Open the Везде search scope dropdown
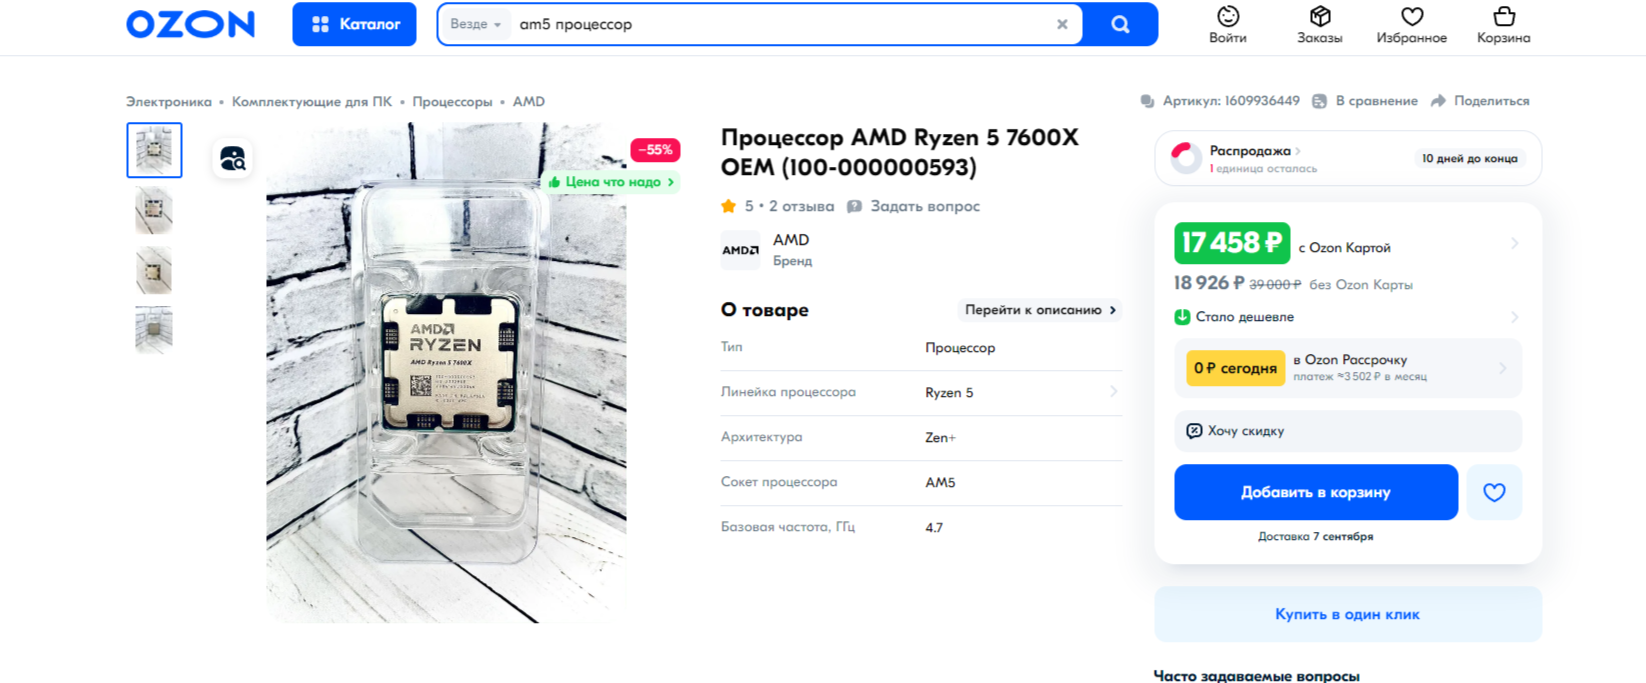Screen dimensions: 1646x683 coord(475,24)
